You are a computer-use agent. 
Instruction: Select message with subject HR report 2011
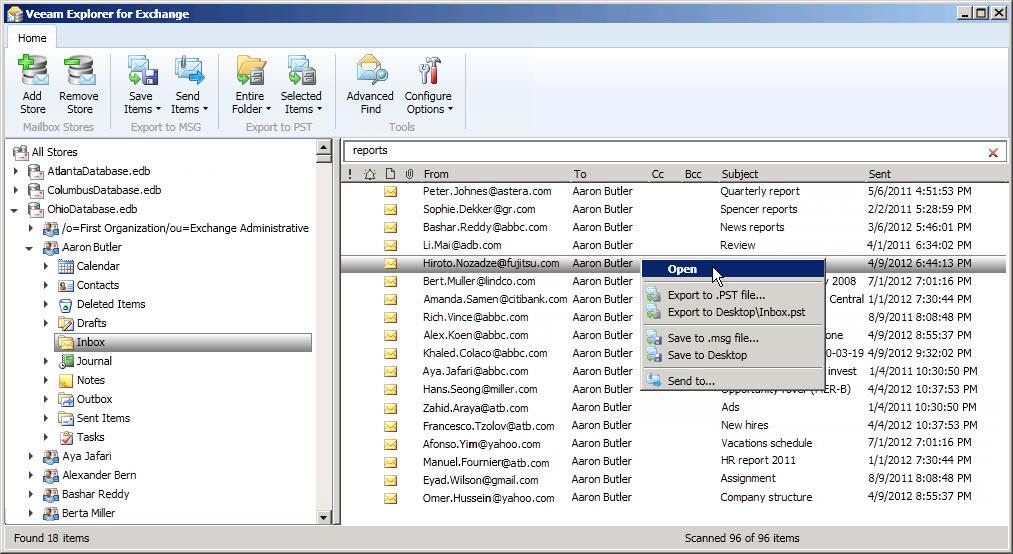673,461
